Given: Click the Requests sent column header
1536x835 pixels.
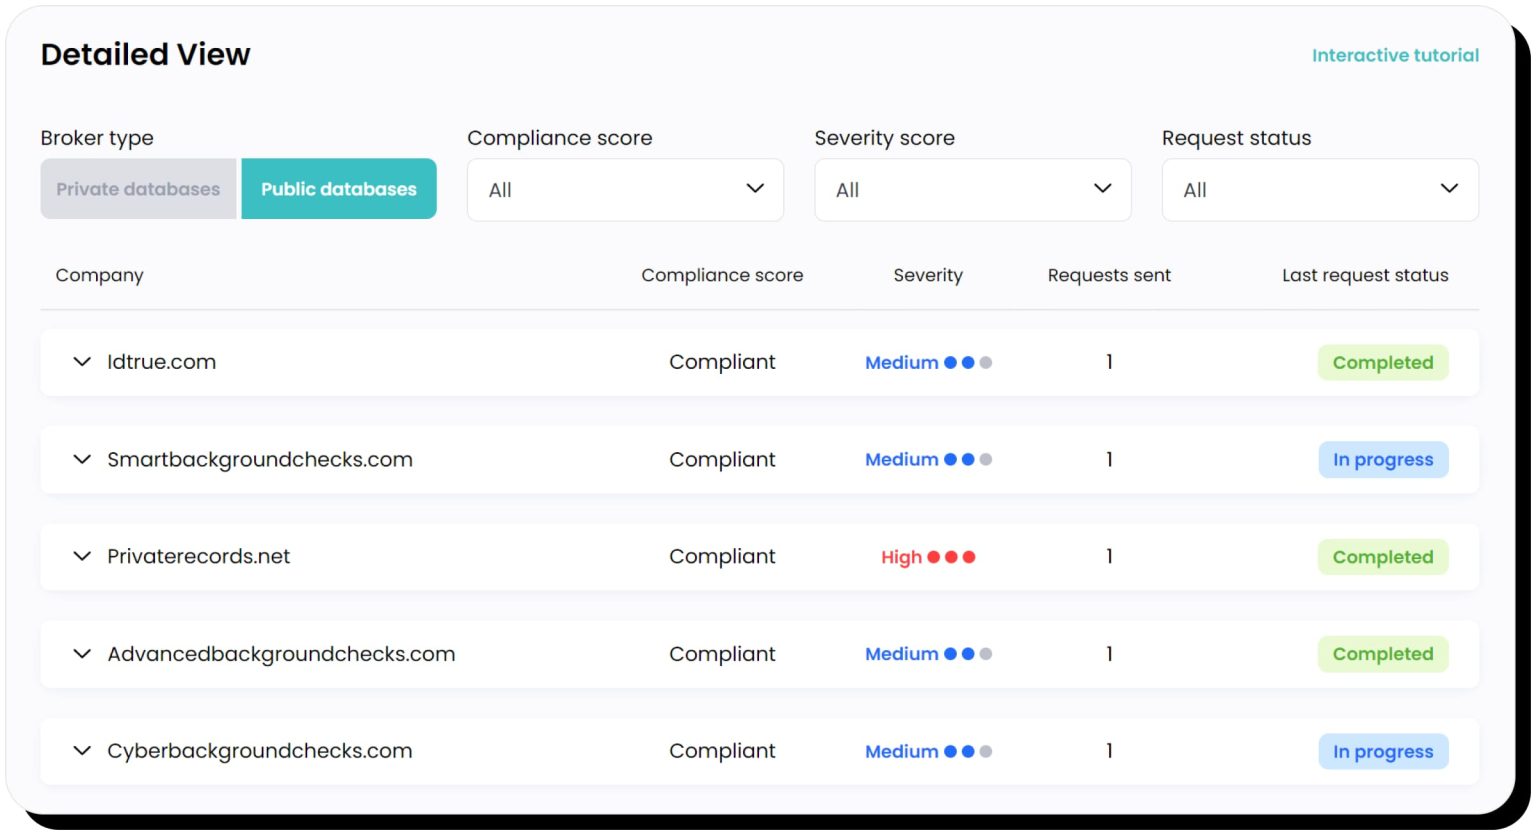Looking at the screenshot, I should [x=1108, y=275].
